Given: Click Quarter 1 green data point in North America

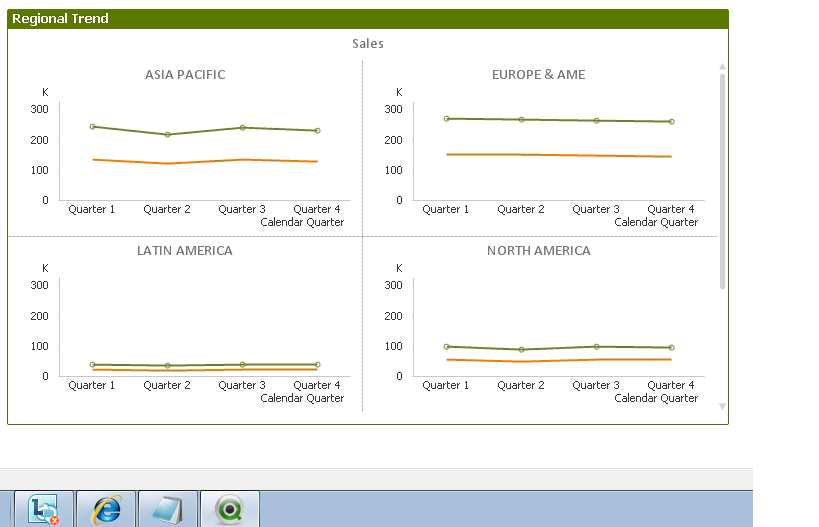Looking at the screenshot, I should tap(447, 346).
